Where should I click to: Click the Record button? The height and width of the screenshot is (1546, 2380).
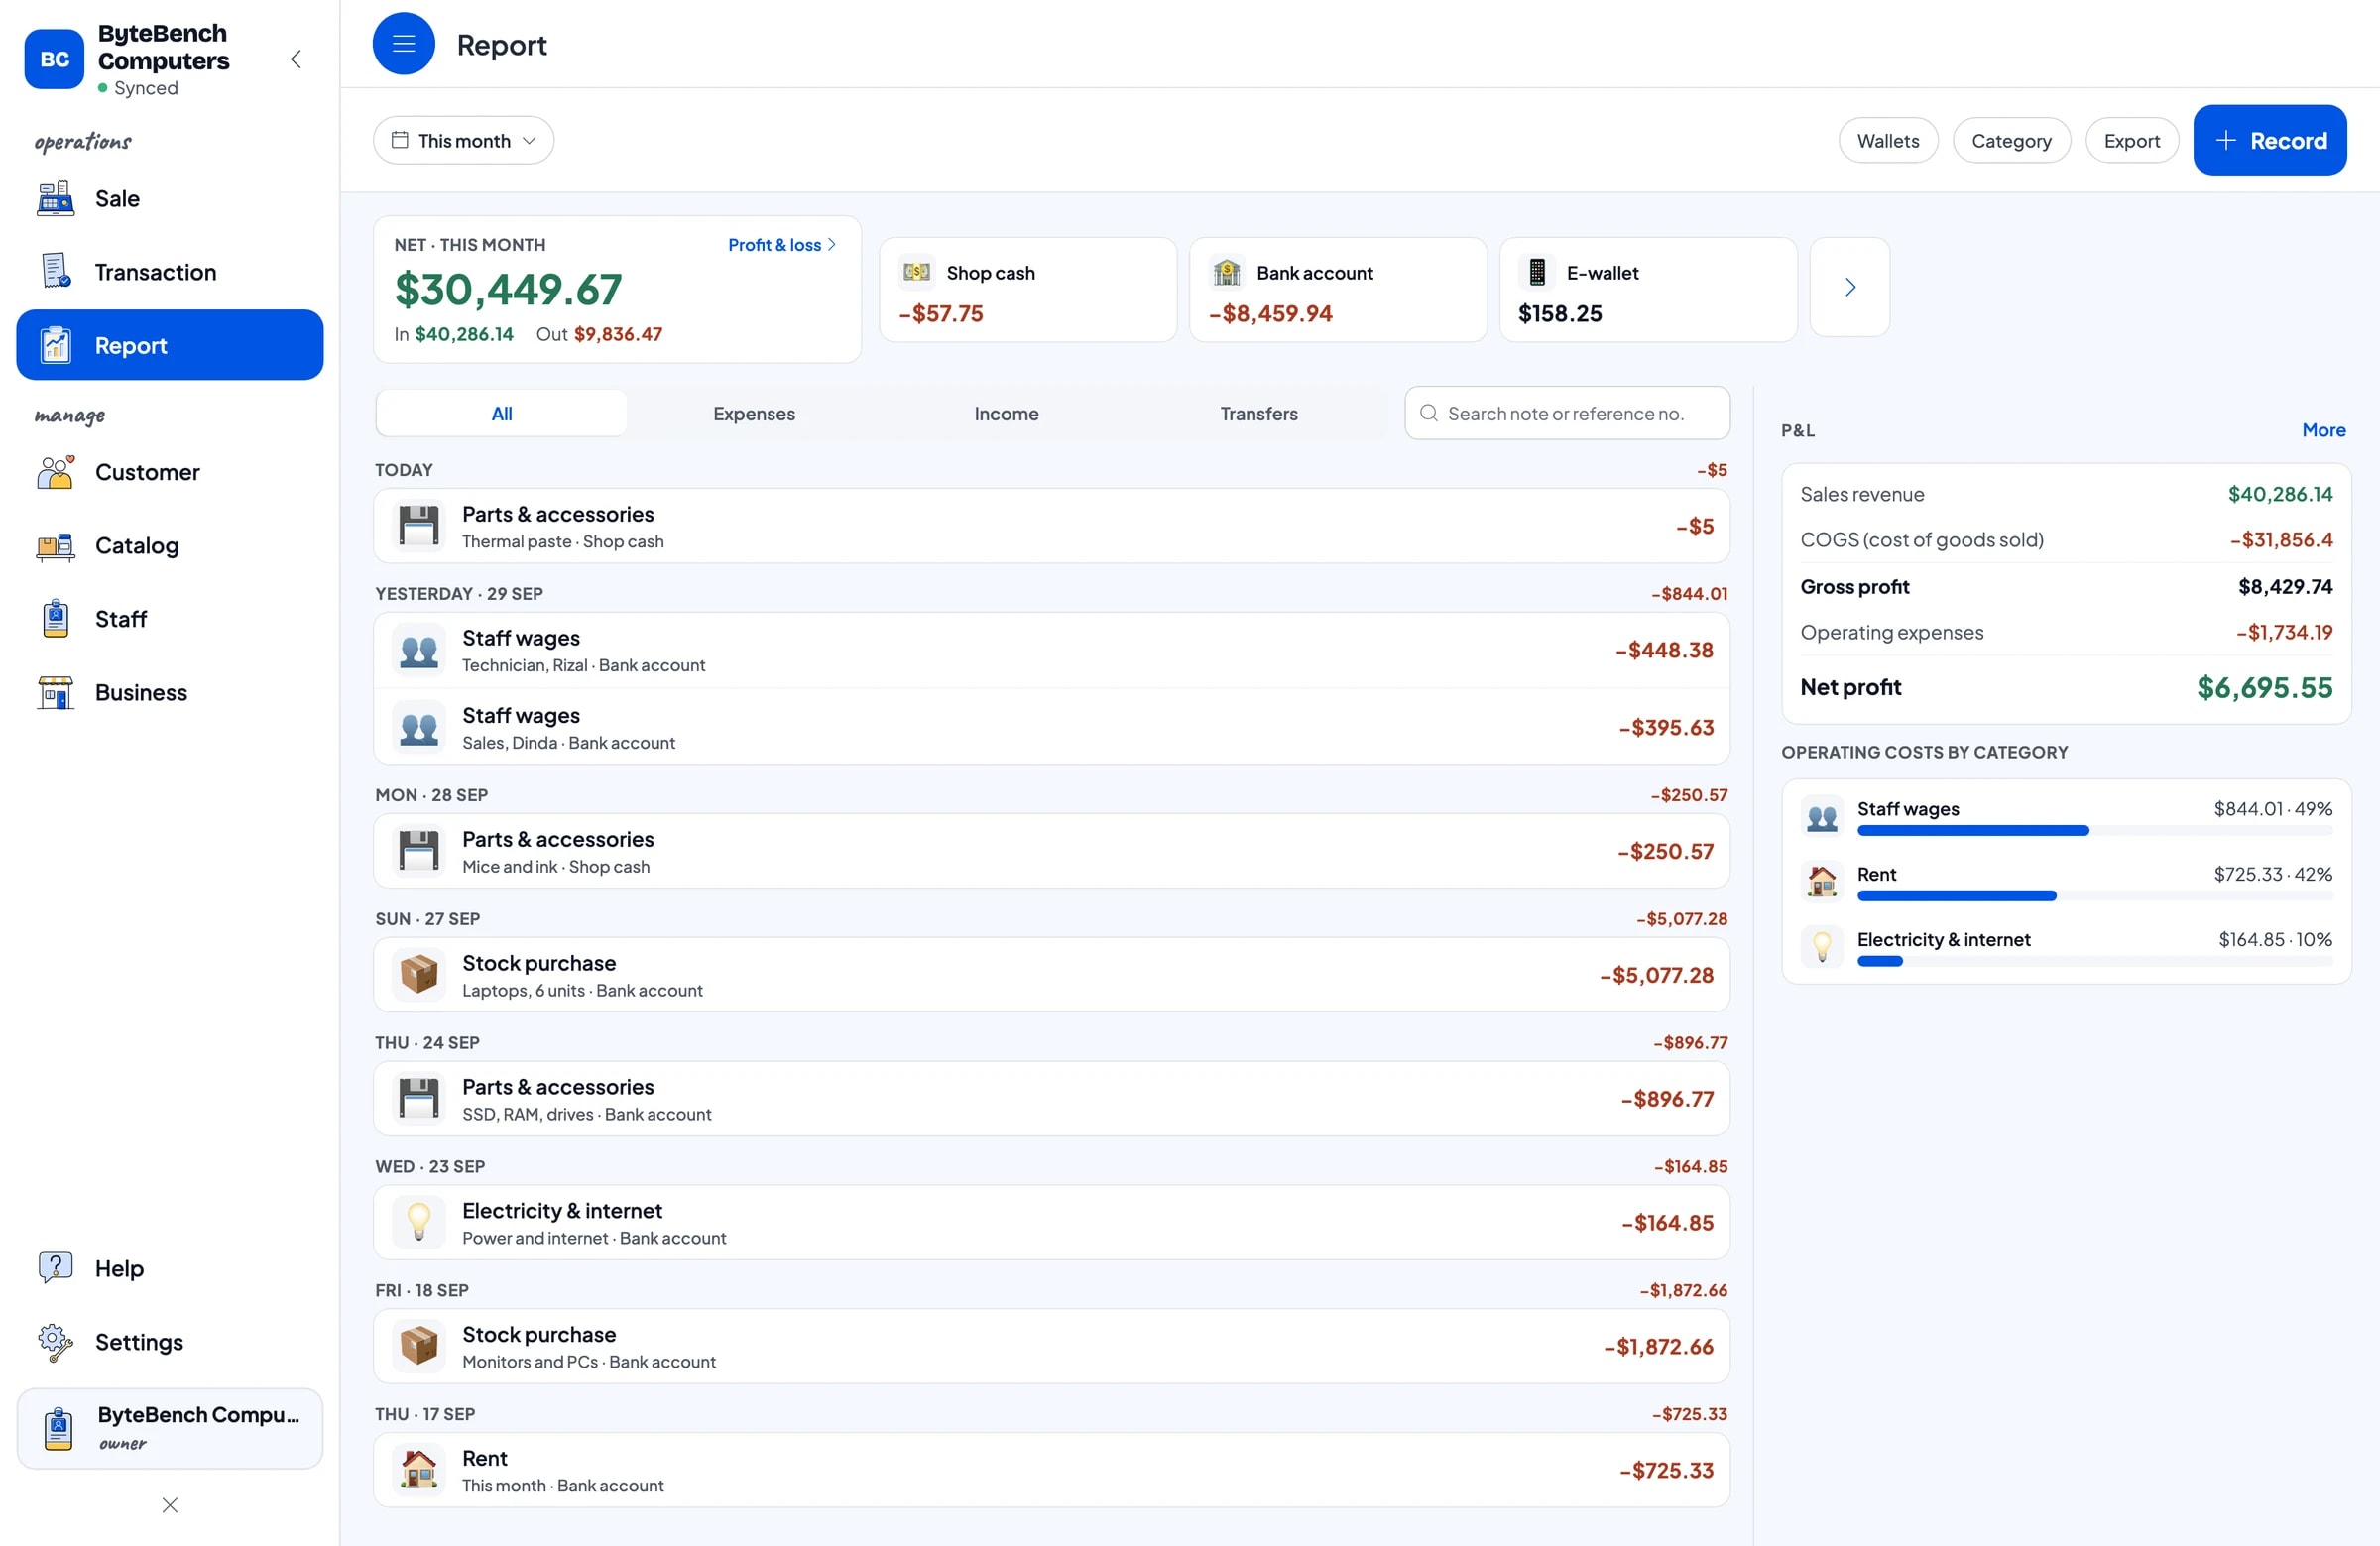[2270, 141]
